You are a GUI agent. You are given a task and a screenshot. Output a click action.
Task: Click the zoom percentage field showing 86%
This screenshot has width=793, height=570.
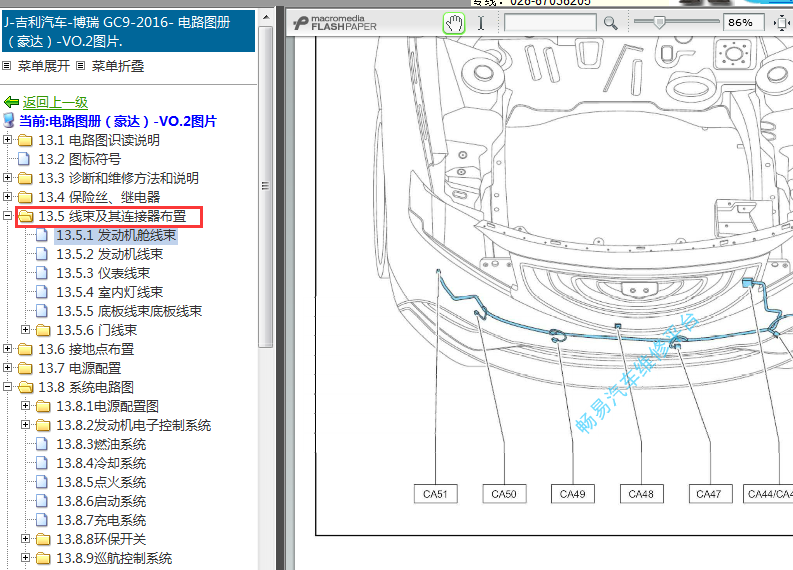[x=743, y=23]
